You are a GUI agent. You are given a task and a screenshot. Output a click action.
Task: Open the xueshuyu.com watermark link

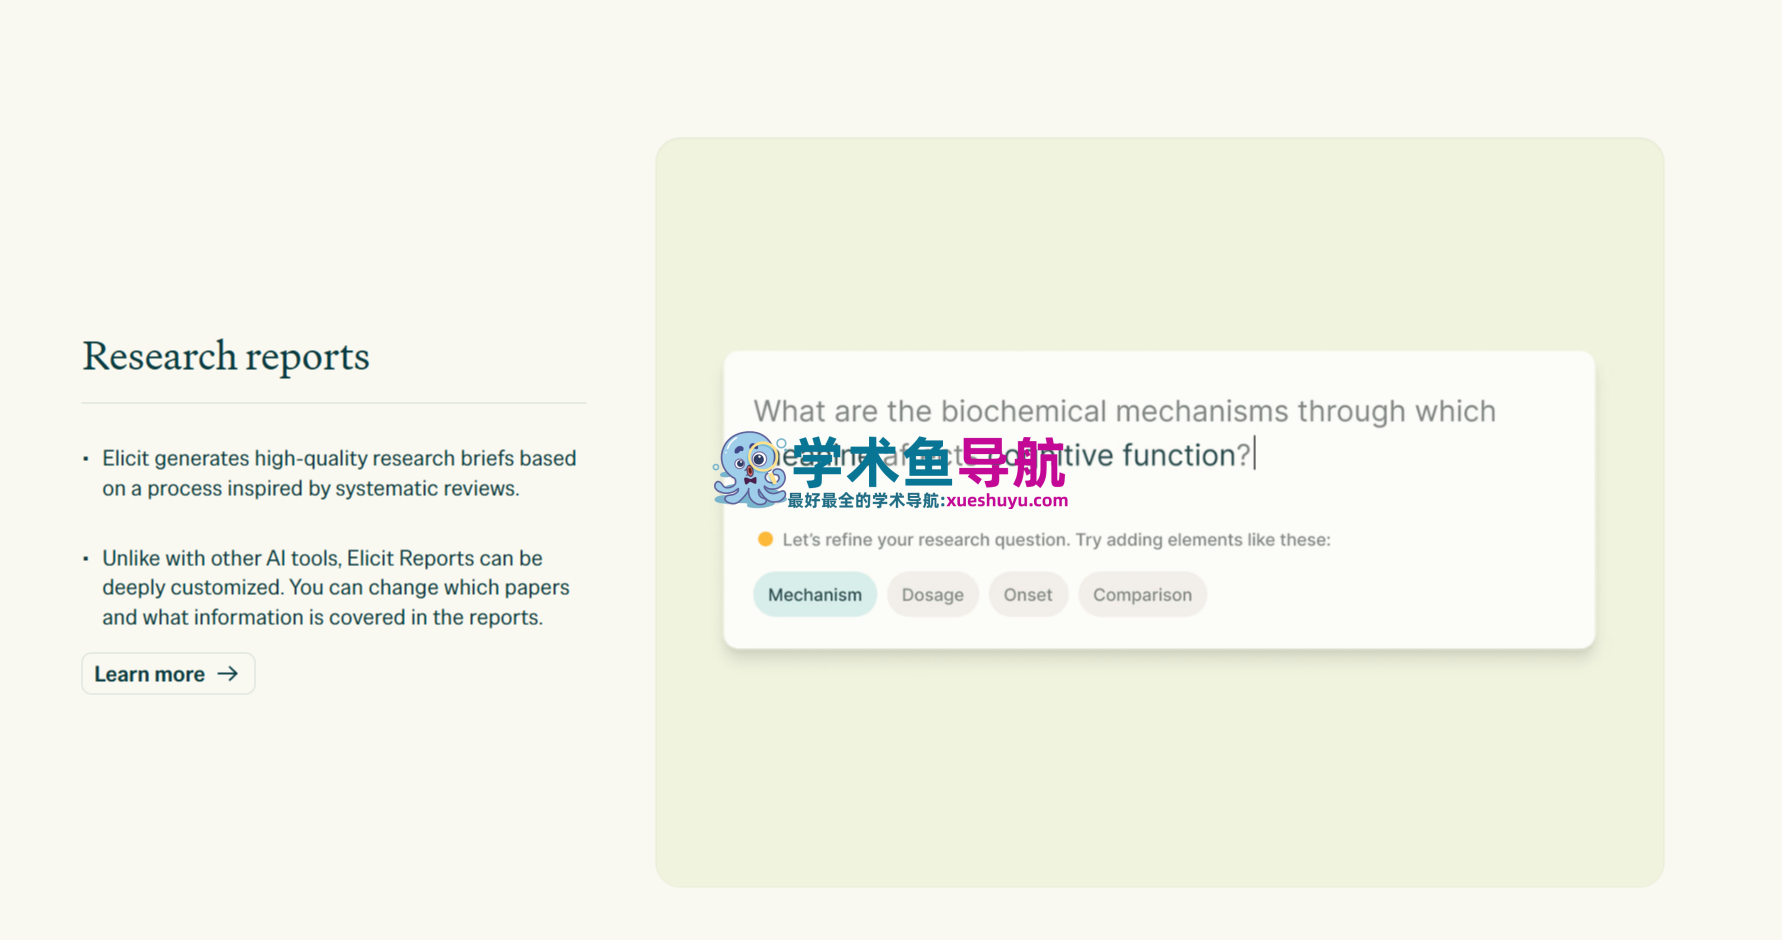[x=1006, y=501]
